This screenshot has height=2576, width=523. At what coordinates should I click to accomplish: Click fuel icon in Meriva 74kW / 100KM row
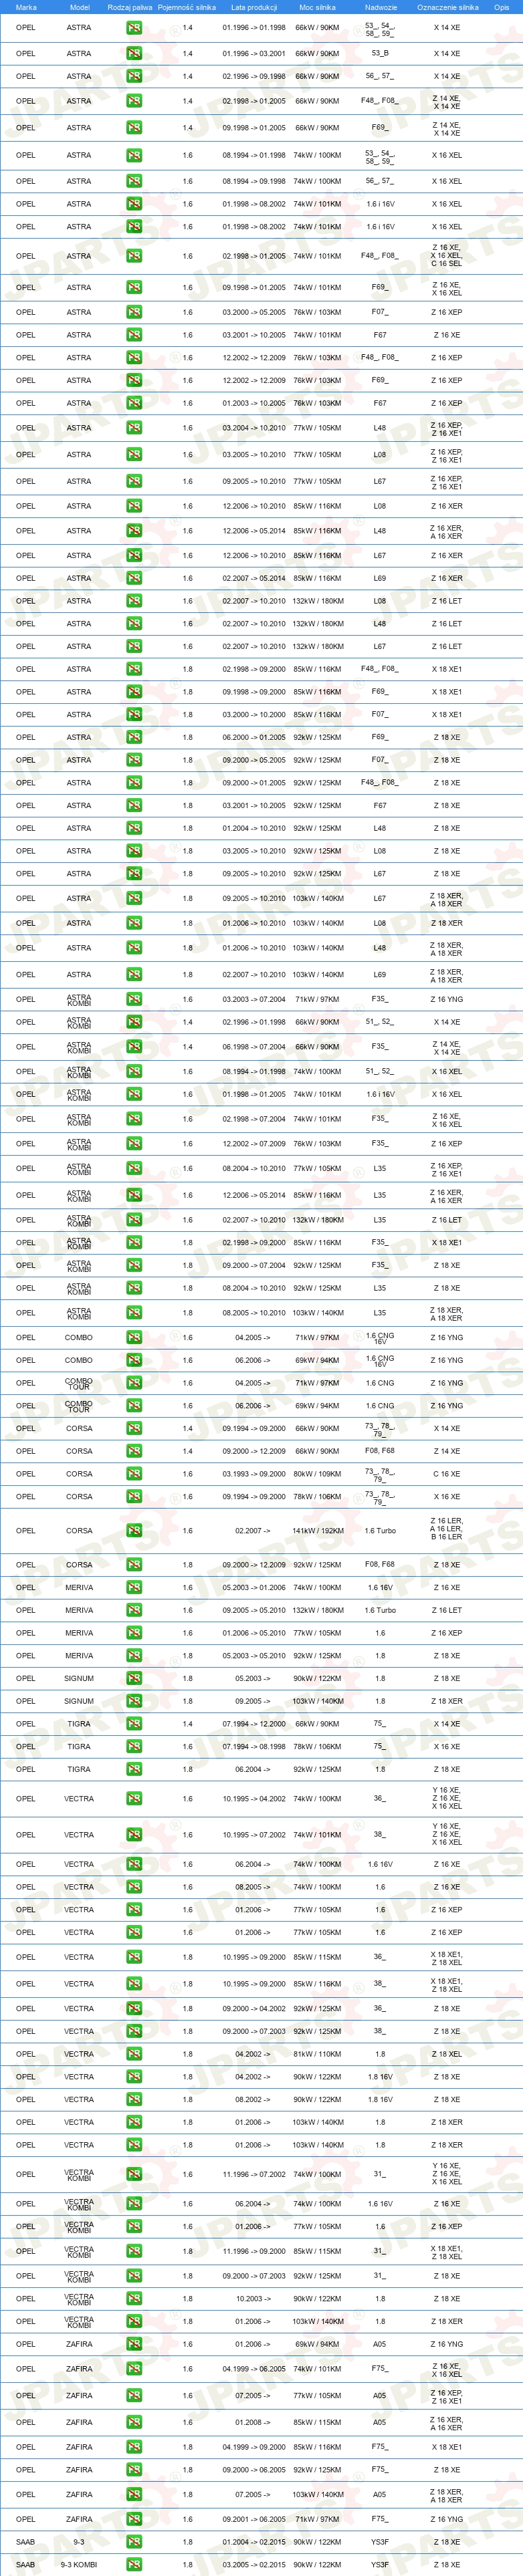click(134, 1588)
